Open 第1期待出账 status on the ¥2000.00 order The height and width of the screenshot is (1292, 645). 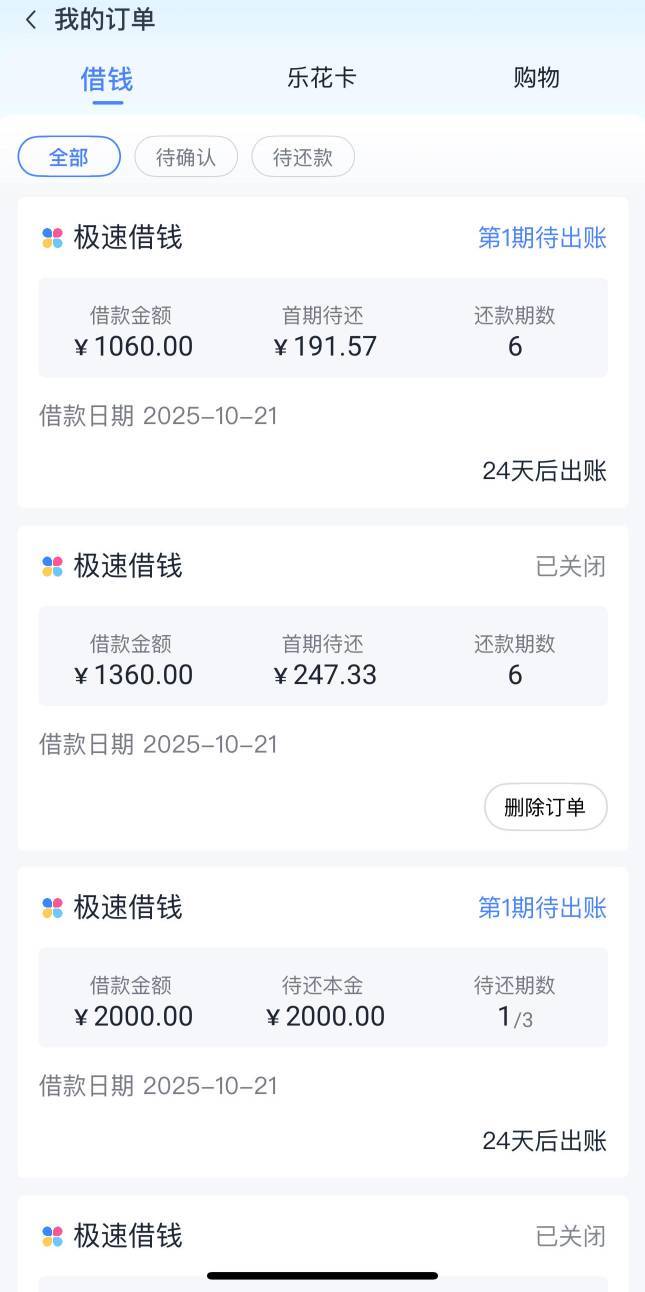click(542, 907)
